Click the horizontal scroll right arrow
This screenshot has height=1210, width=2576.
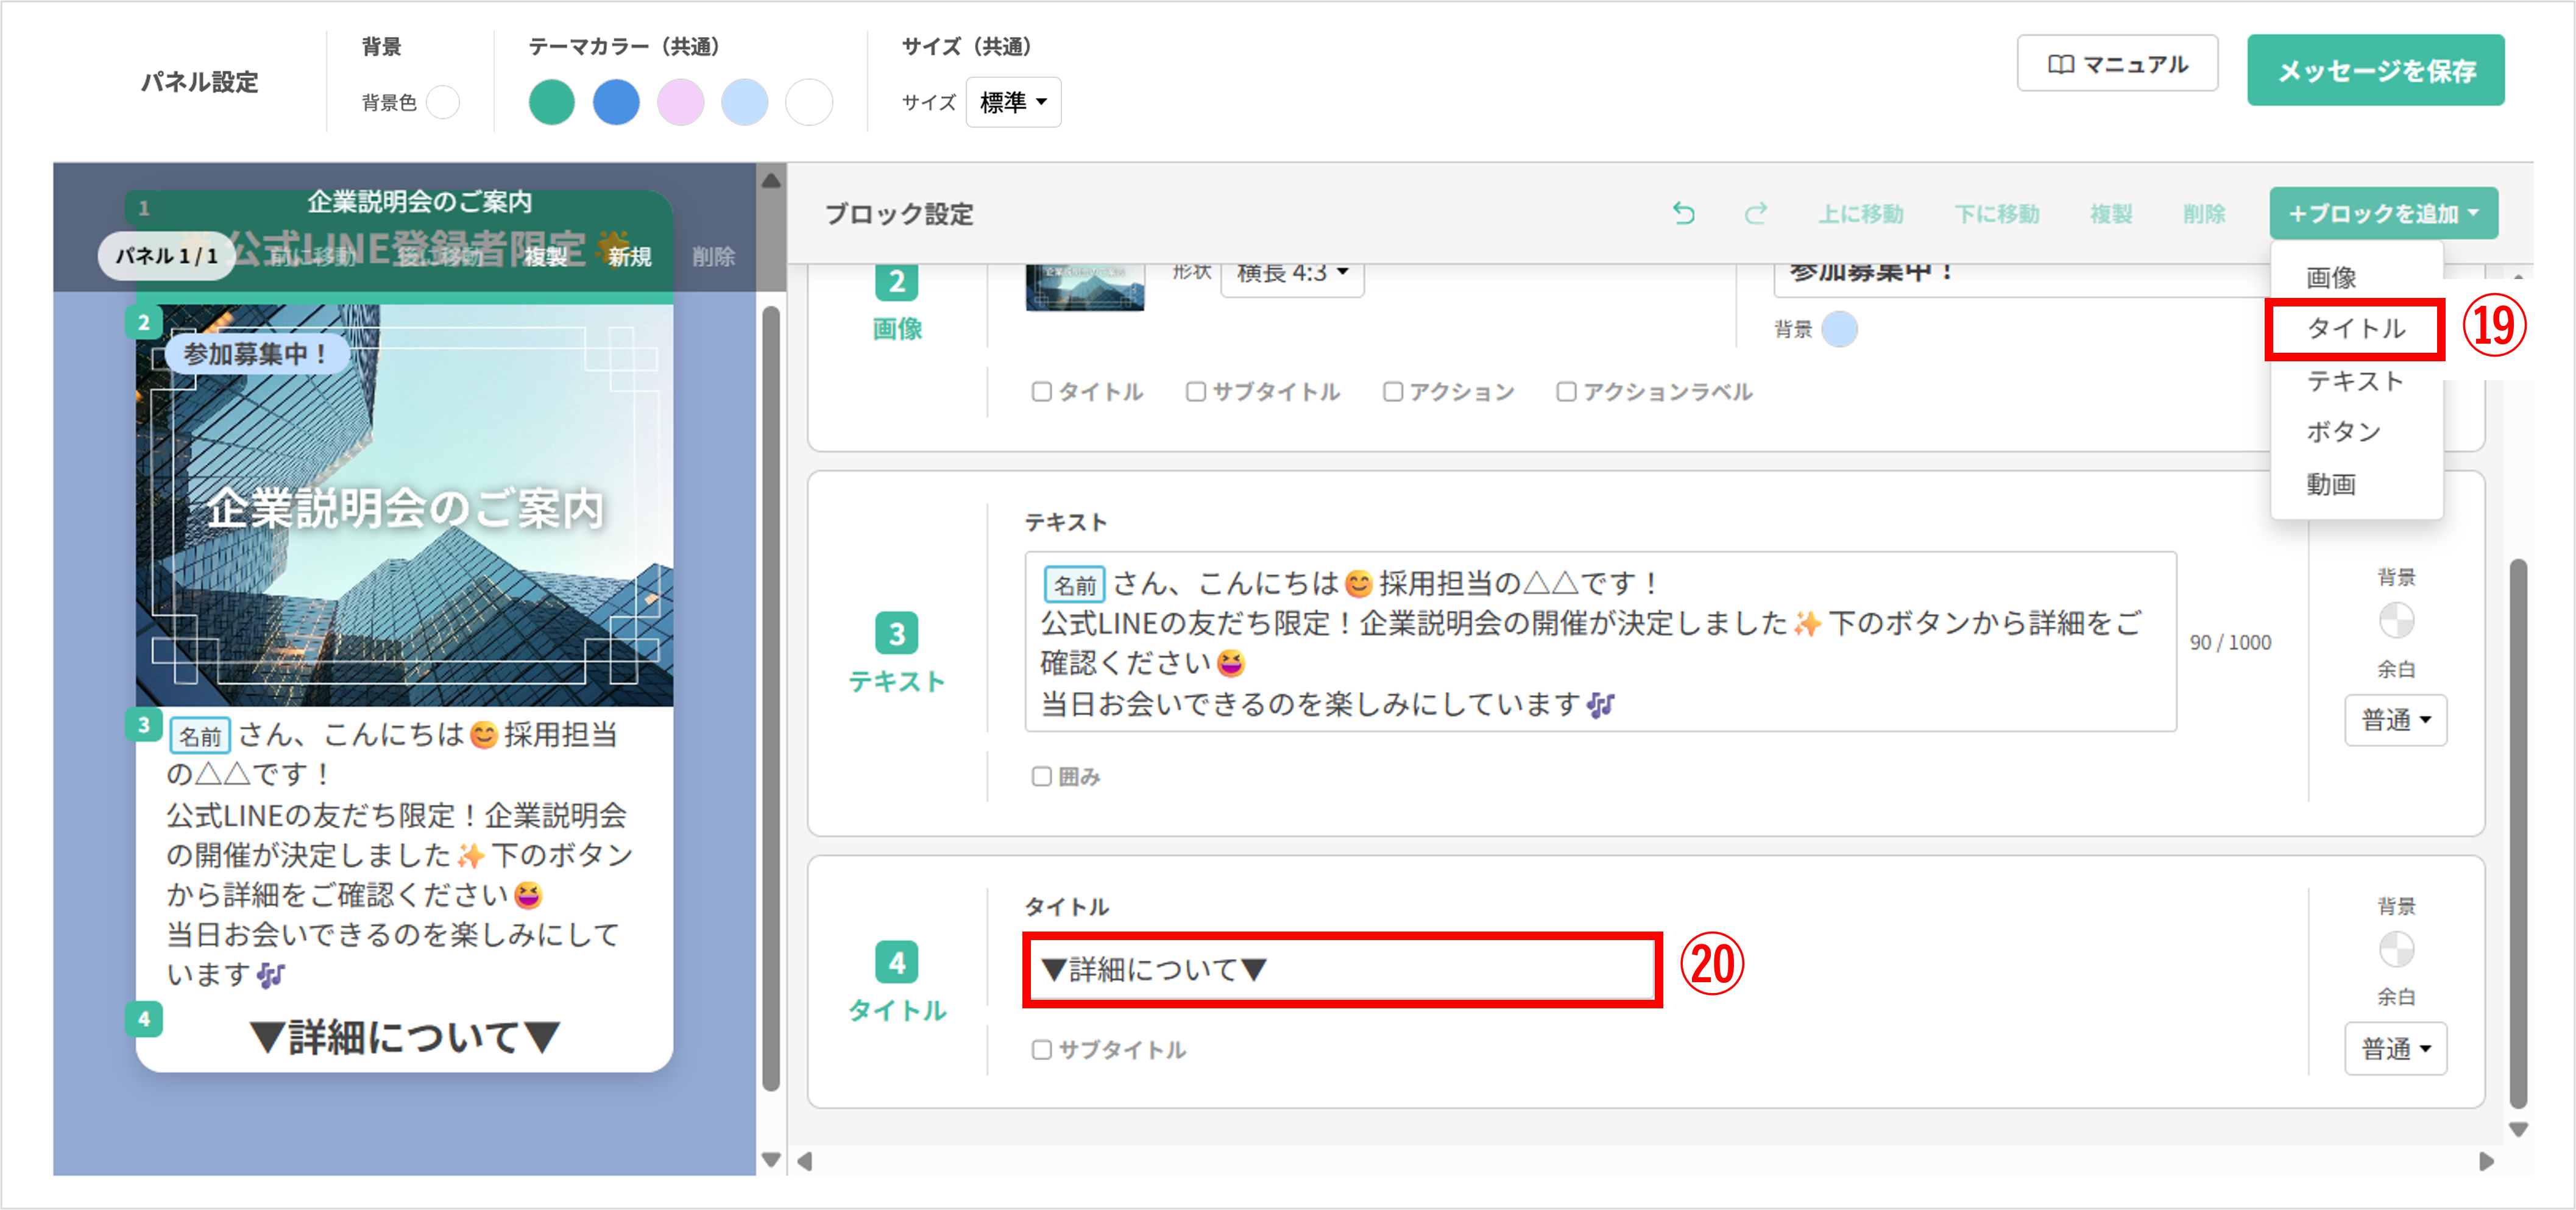[2486, 1161]
